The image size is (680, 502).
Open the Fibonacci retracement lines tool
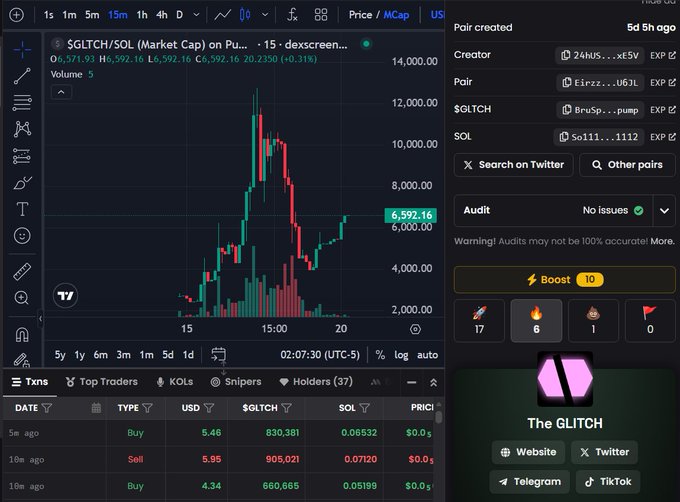point(22,102)
